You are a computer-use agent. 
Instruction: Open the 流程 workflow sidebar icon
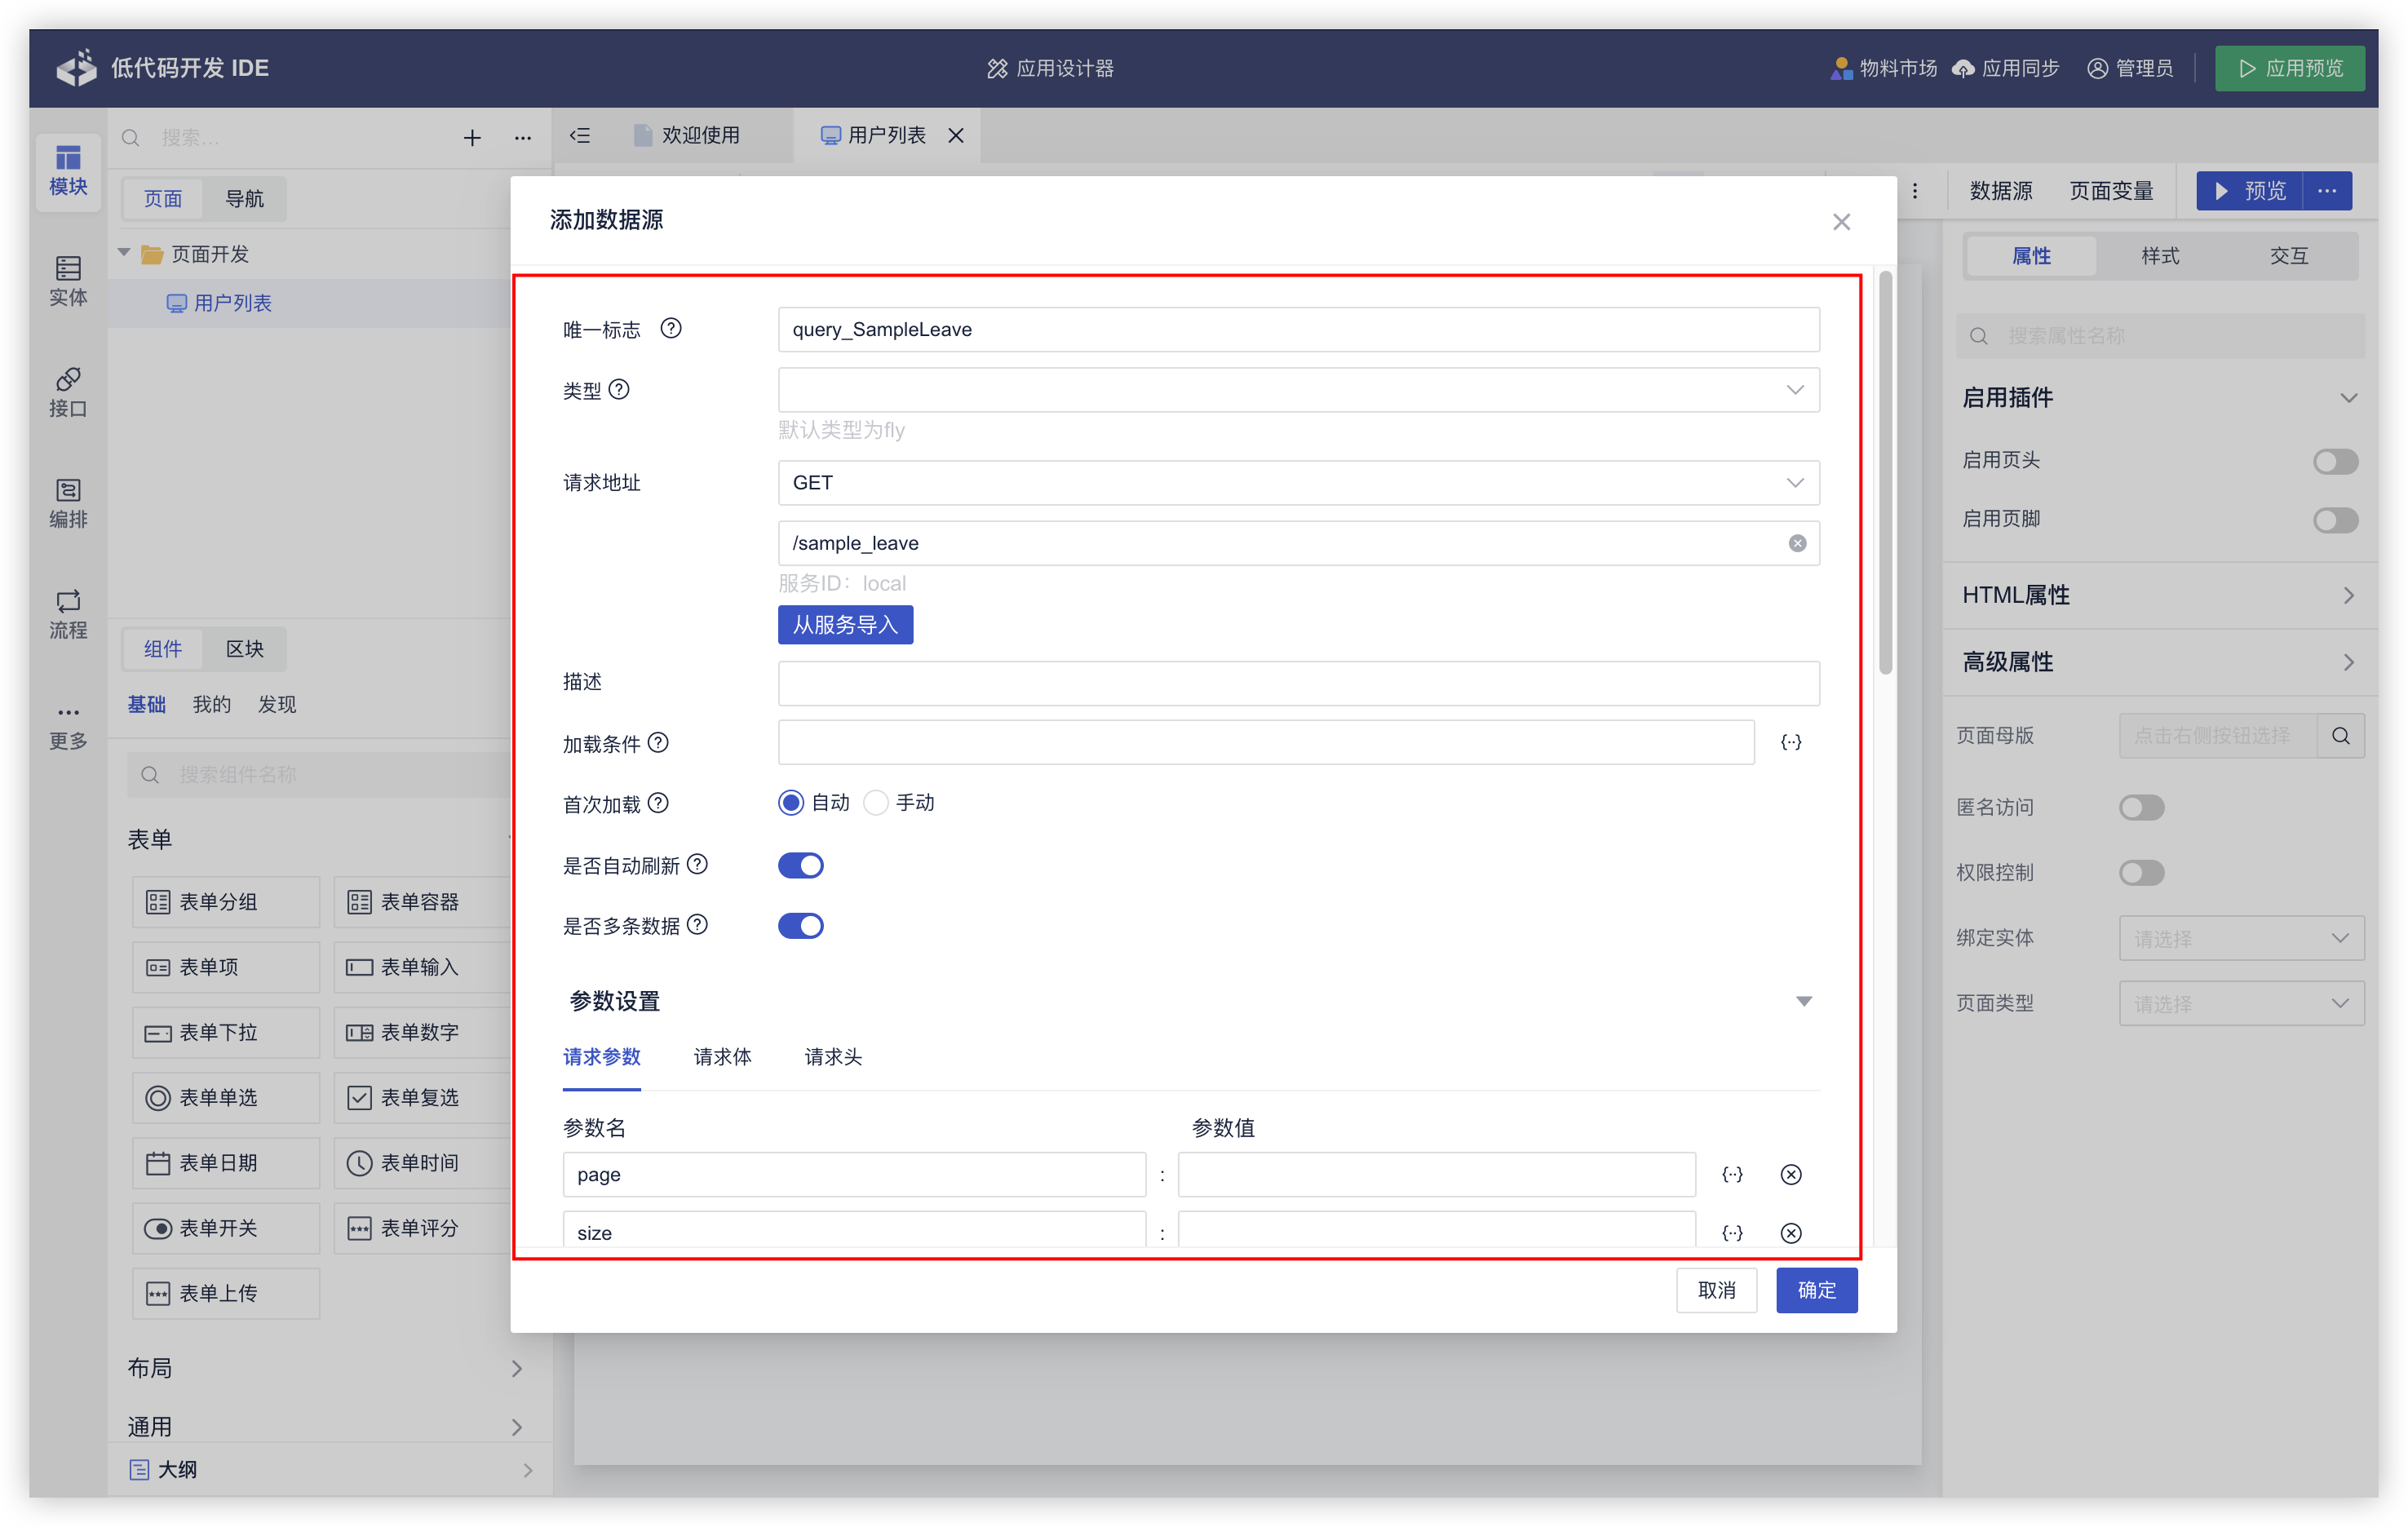point(68,613)
